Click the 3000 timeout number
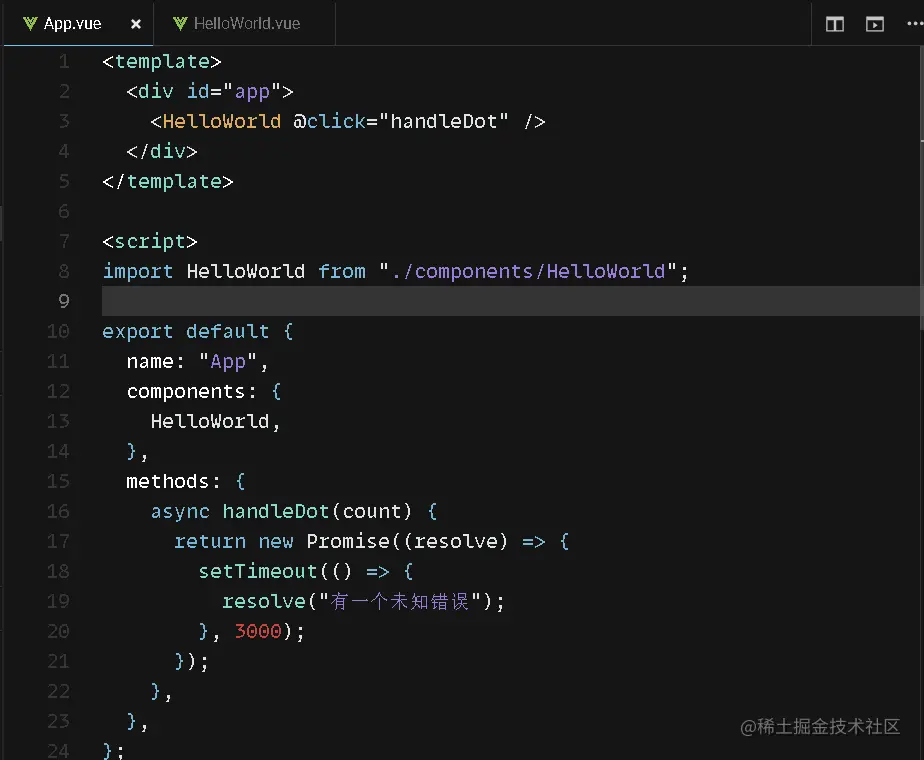 258,631
